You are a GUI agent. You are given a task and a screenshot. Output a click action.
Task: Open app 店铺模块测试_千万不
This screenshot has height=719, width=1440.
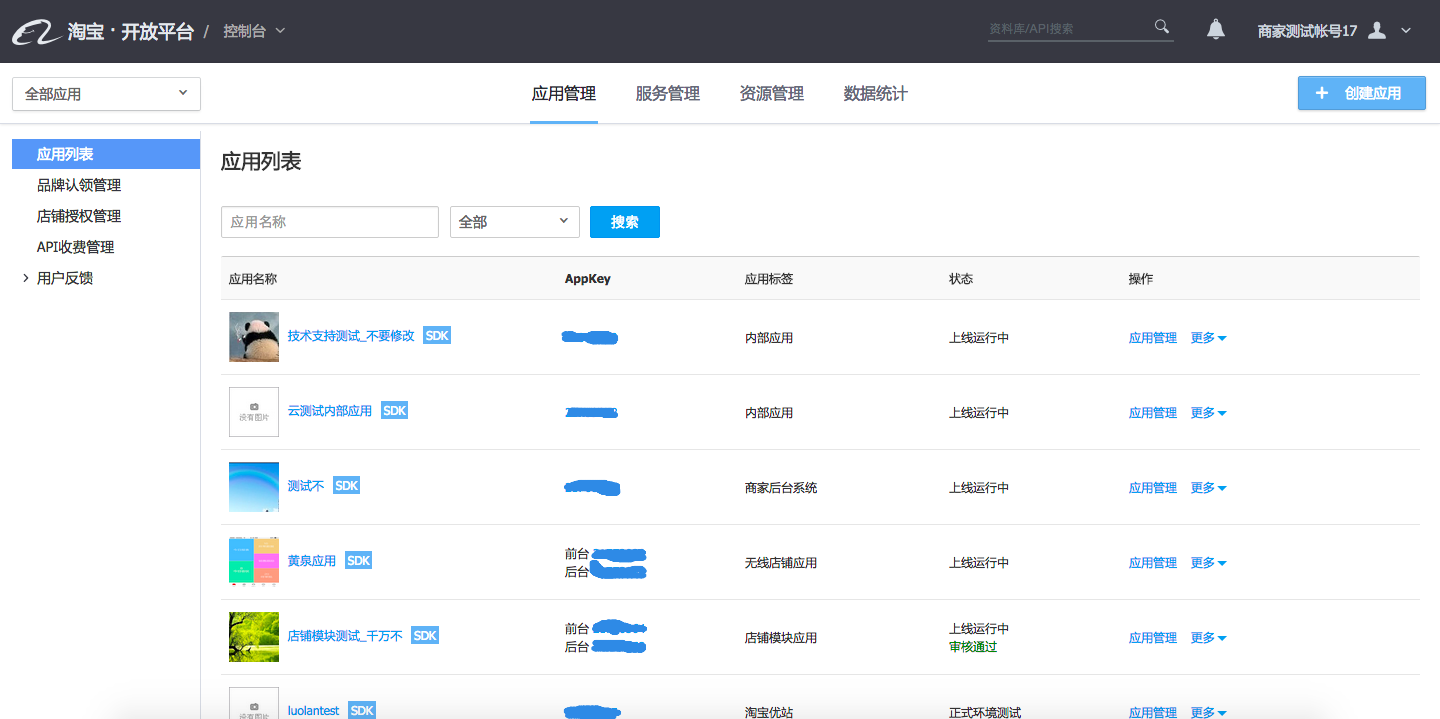tap(345, 636)
